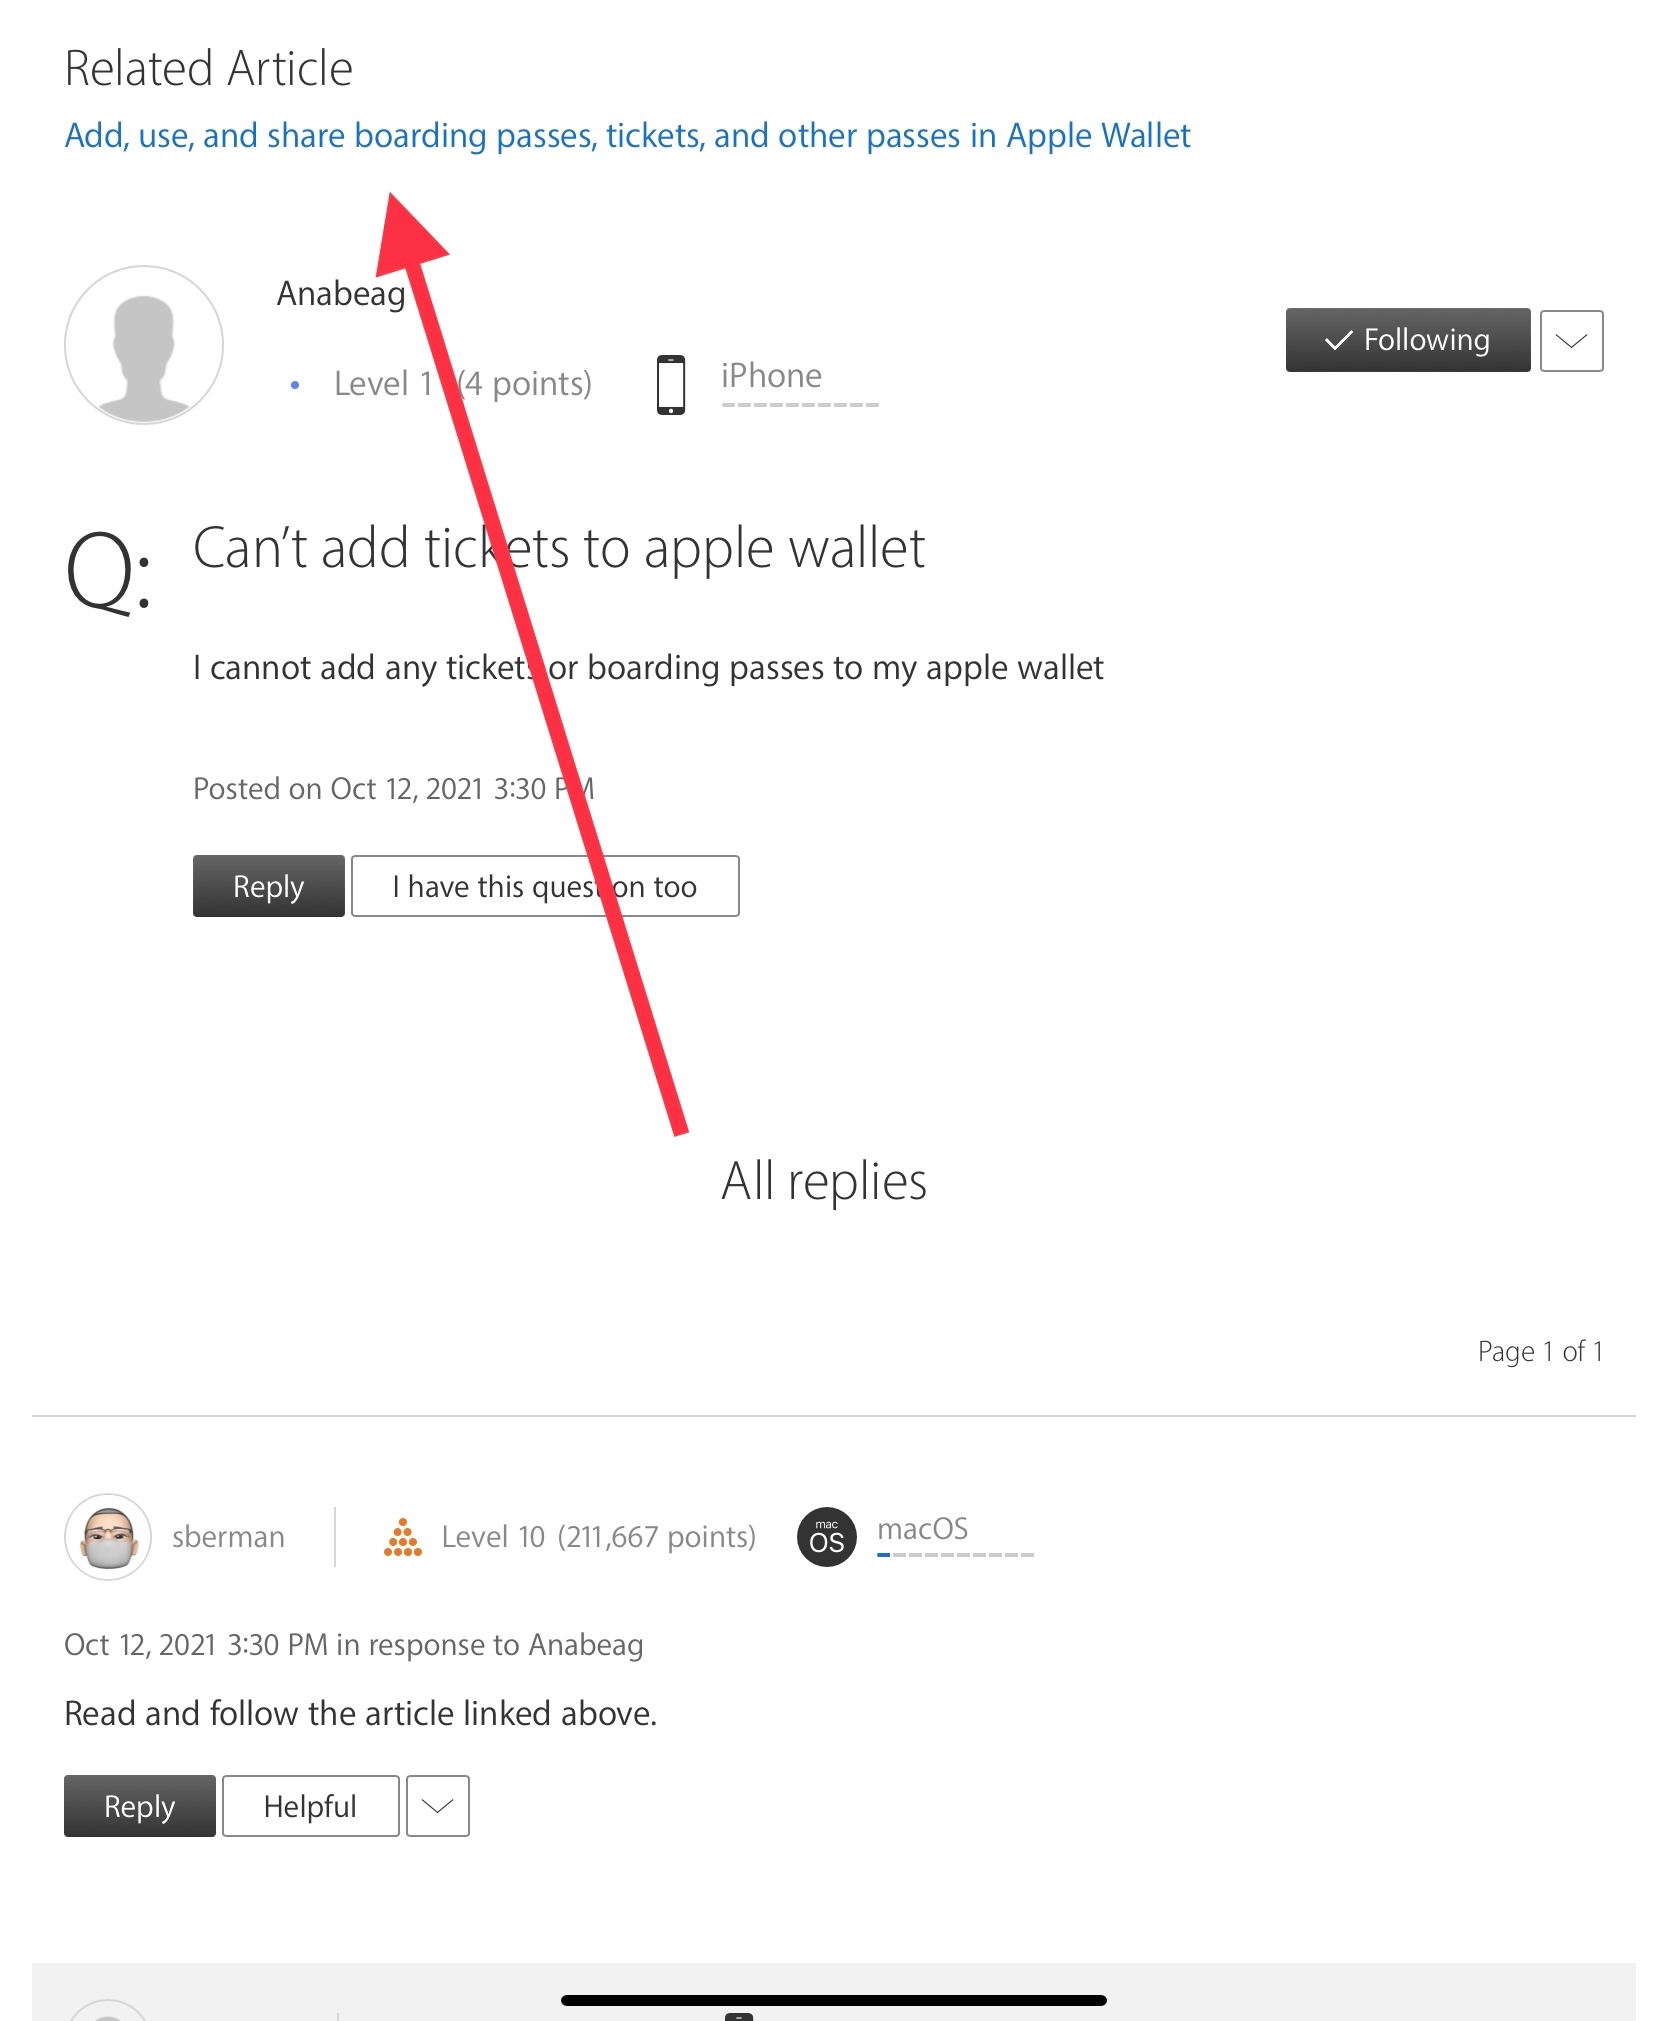Reply to sberman's answer
Screen dimensions: 1668x2021
(140, 1806)
